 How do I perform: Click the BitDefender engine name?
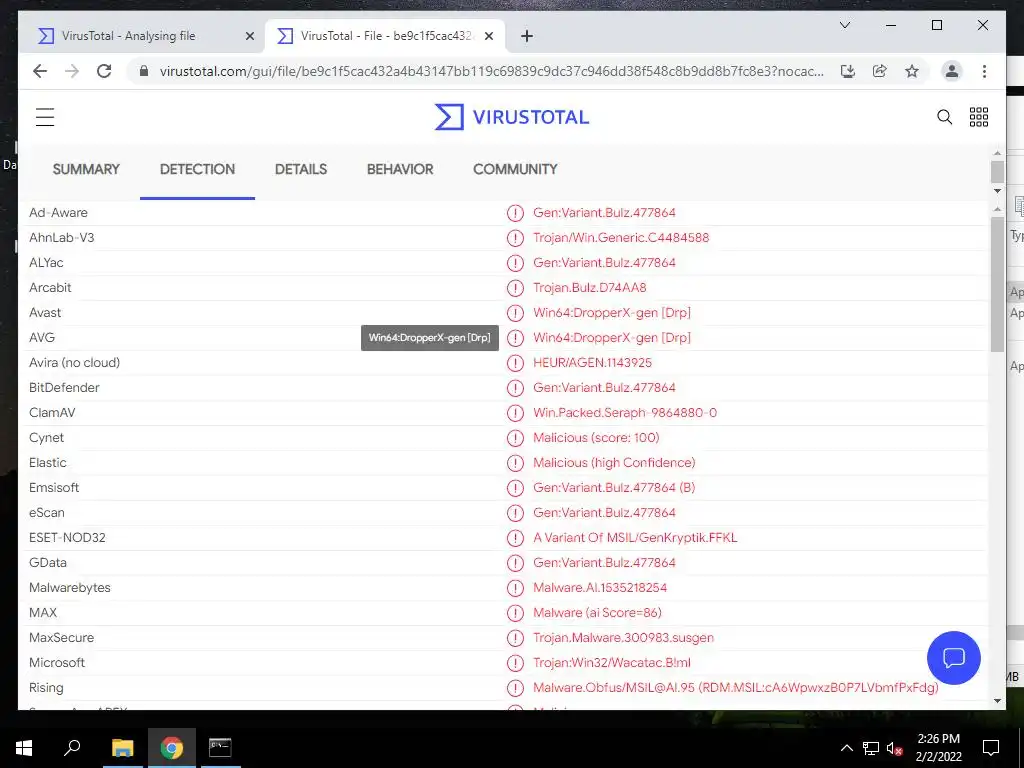coord(64,387)
